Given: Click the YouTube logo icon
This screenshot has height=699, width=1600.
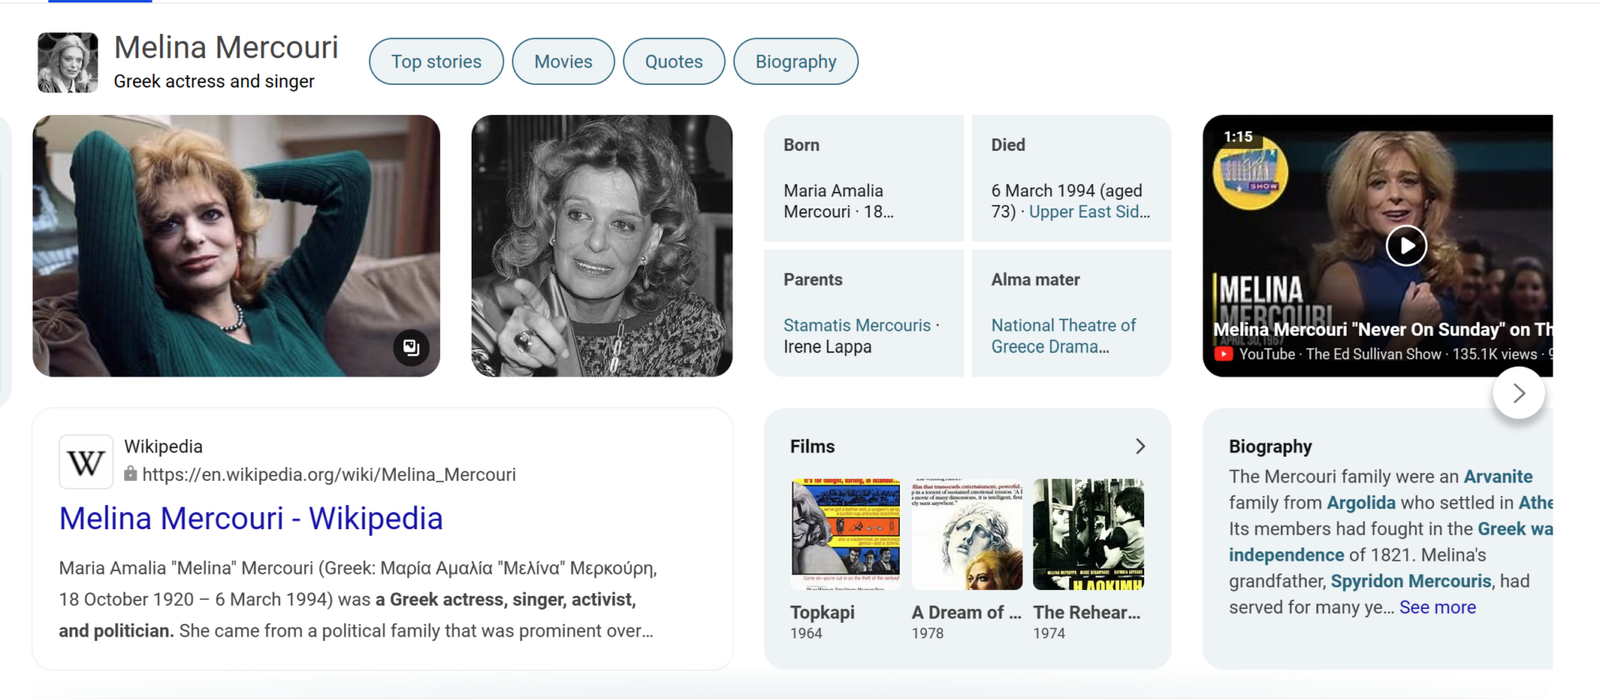Looking at the screenshot, I should [x=1223, y=354].
